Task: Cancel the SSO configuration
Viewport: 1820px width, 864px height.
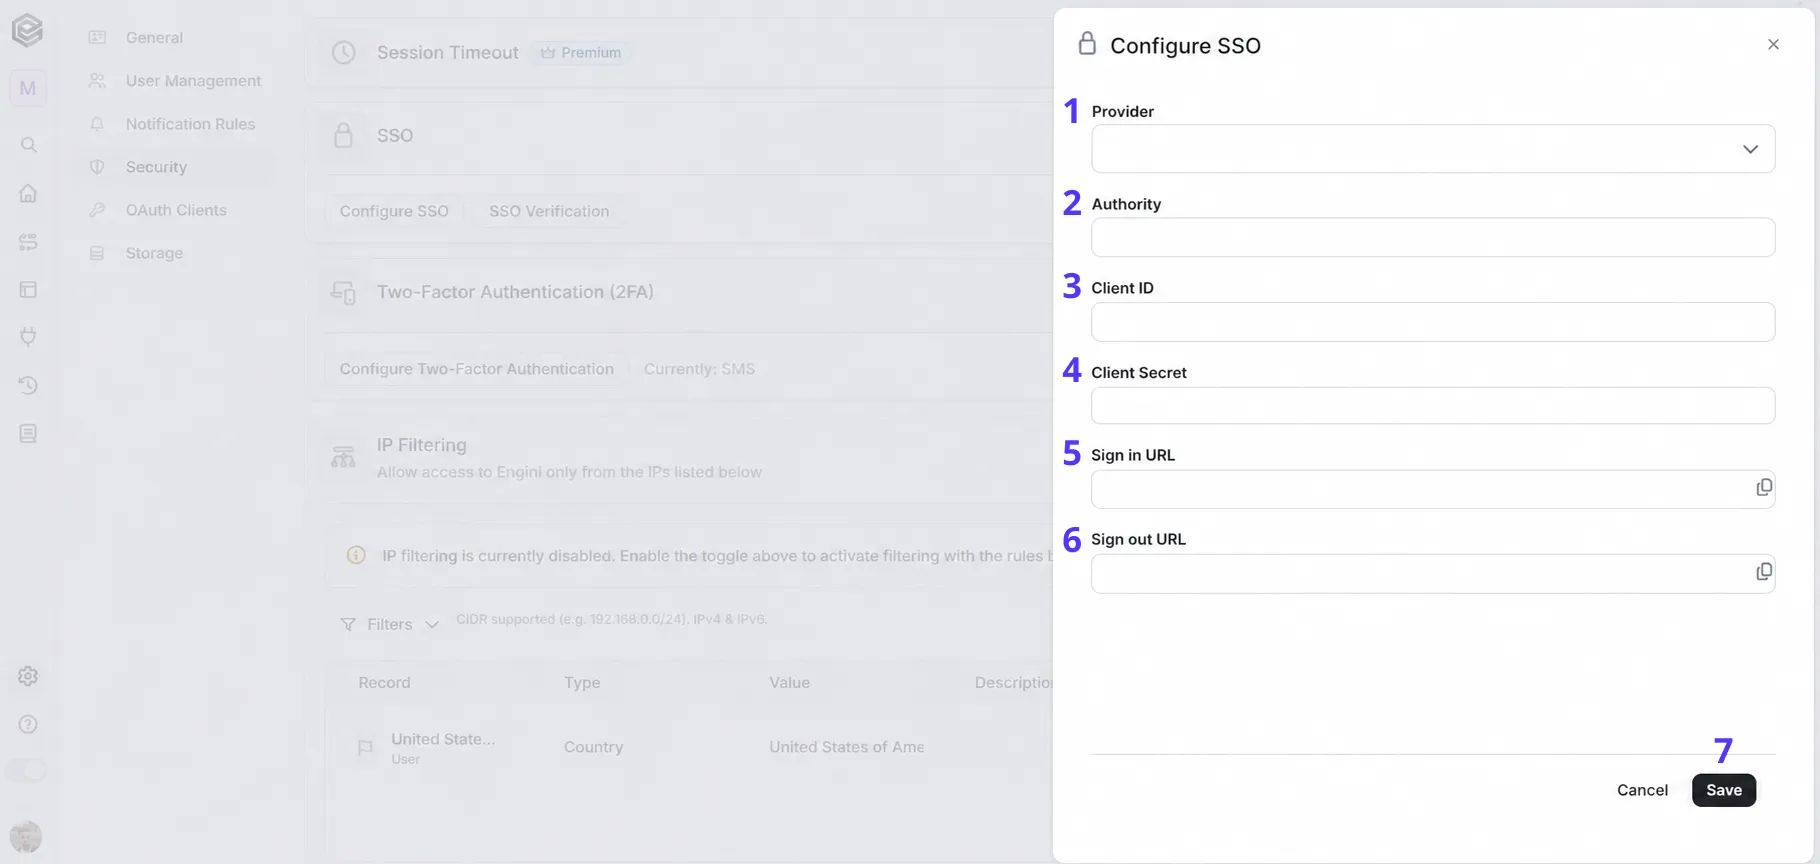Action: tap(1642, 790)
